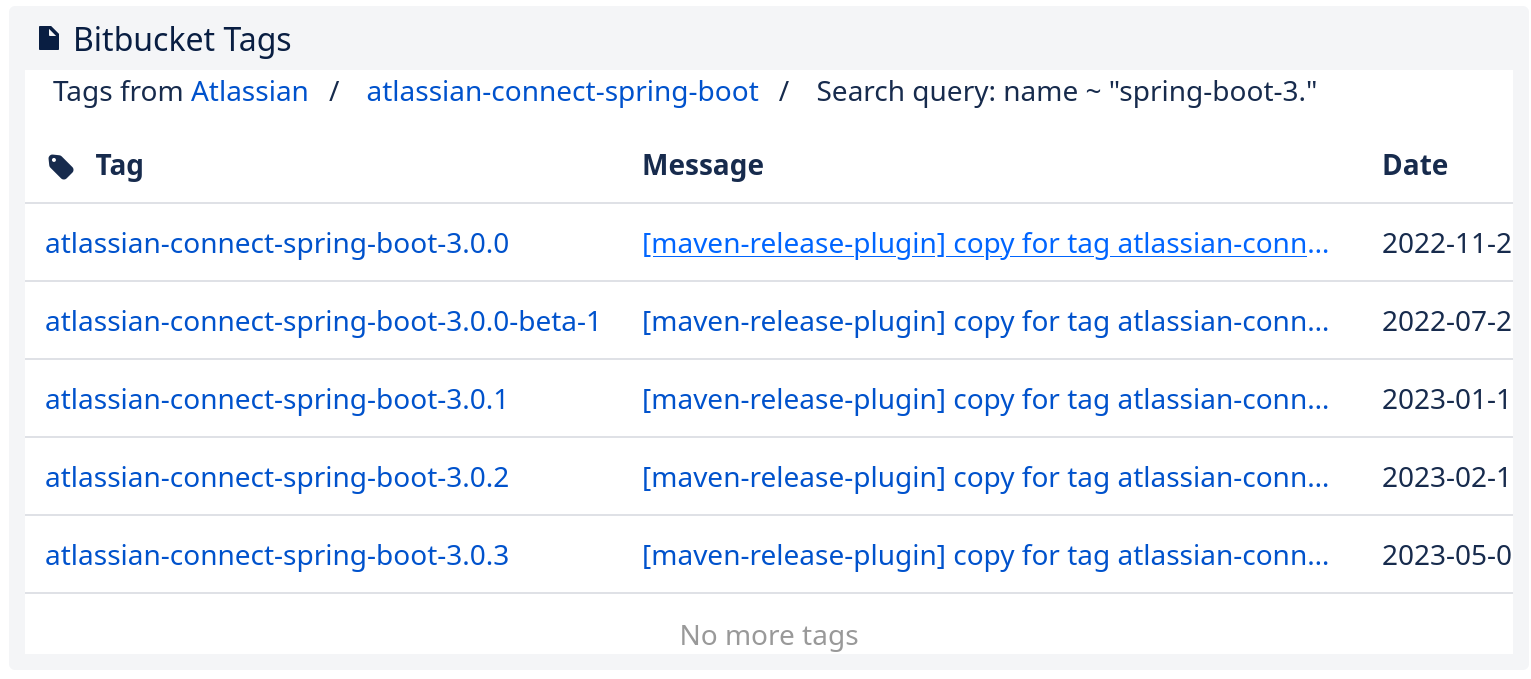Open the atlassian-connect-spring-boot repository link
Viewport: 1531px width, 679px height.
pyautogui.click(x=562, y=92)
